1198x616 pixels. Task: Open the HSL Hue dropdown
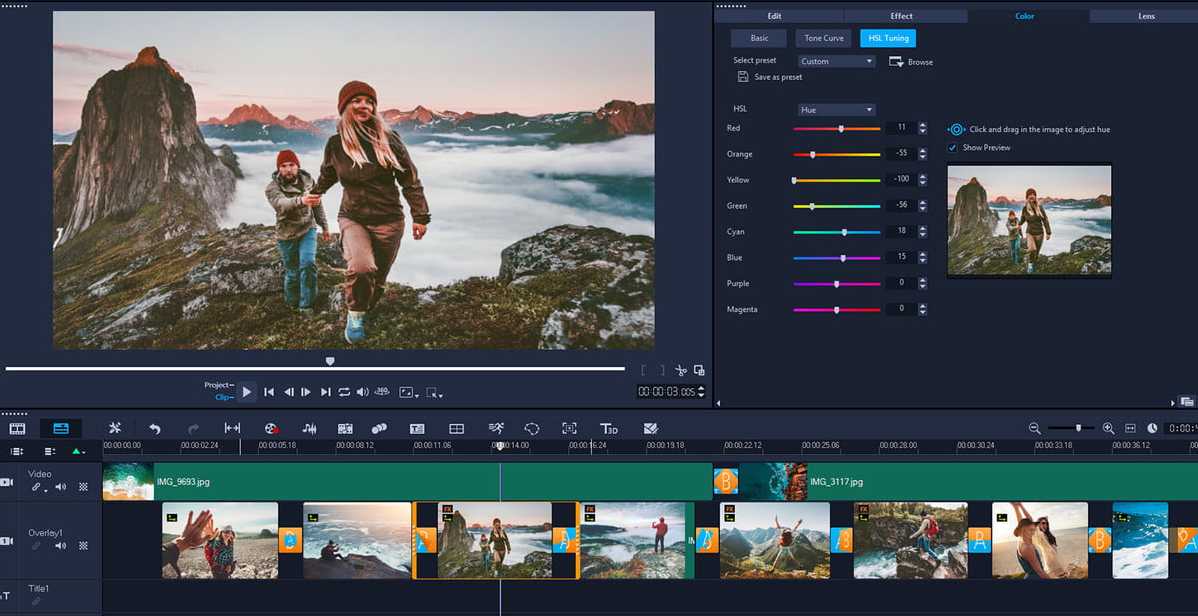click(x=836, y=109)
